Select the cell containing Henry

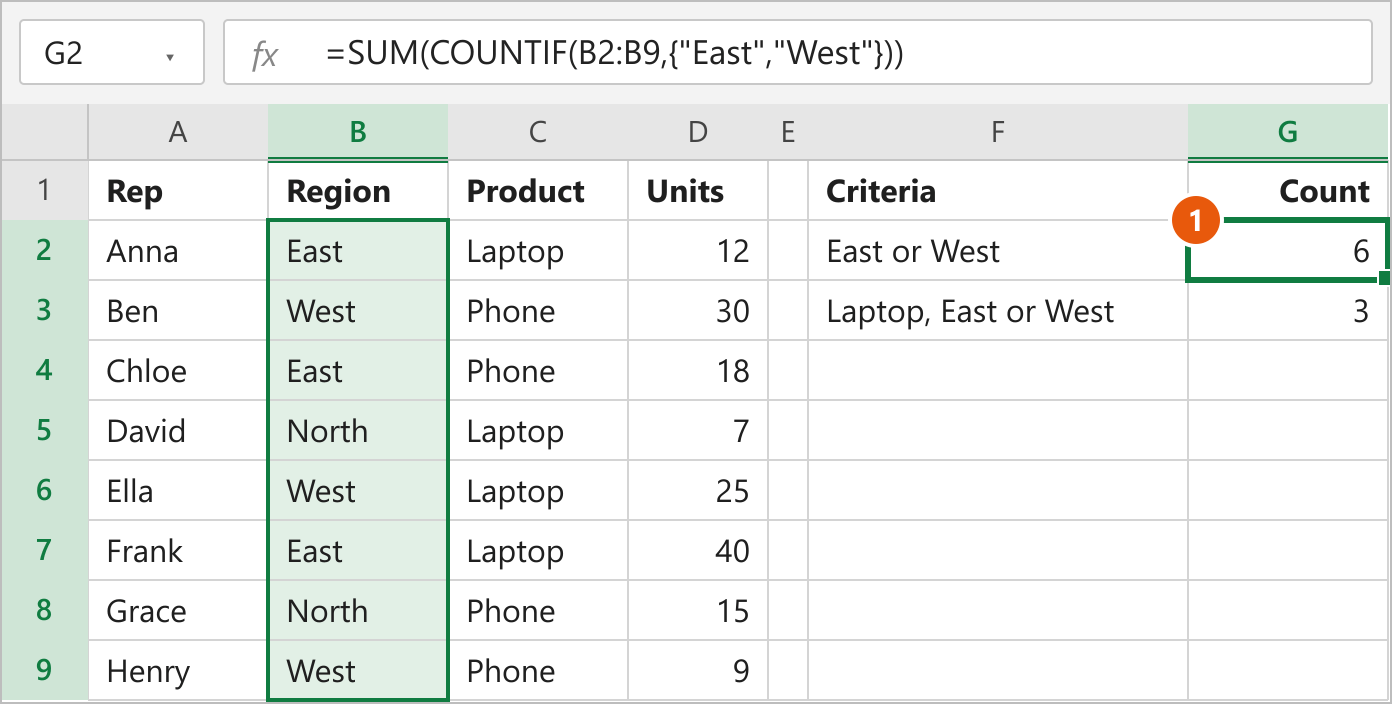[178, 670]
